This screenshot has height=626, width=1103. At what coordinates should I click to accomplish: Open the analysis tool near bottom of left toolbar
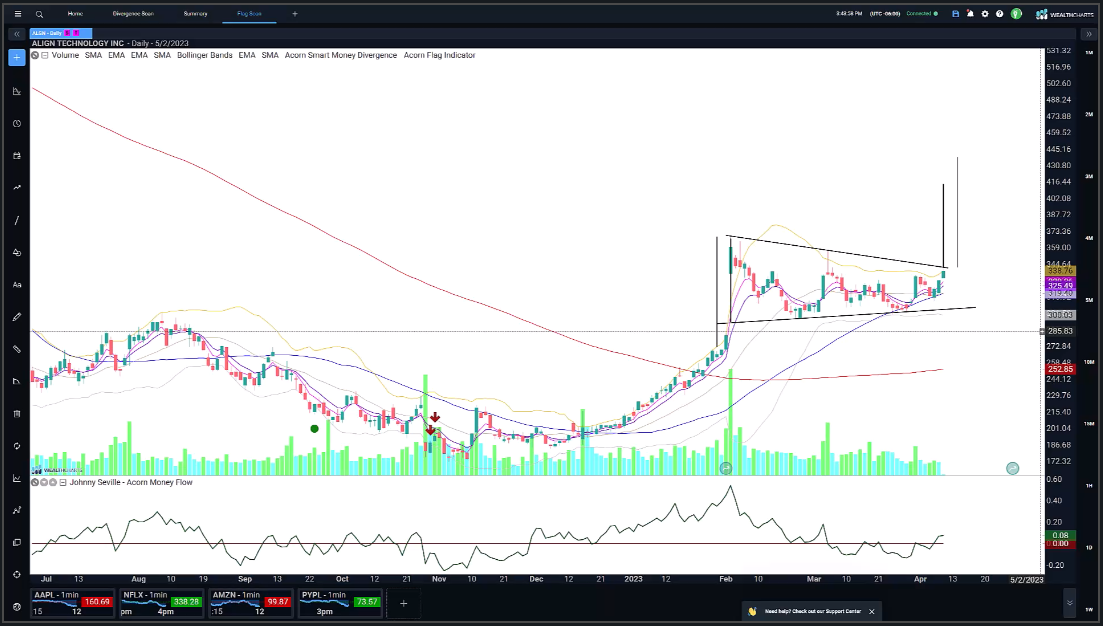point(17,511)
